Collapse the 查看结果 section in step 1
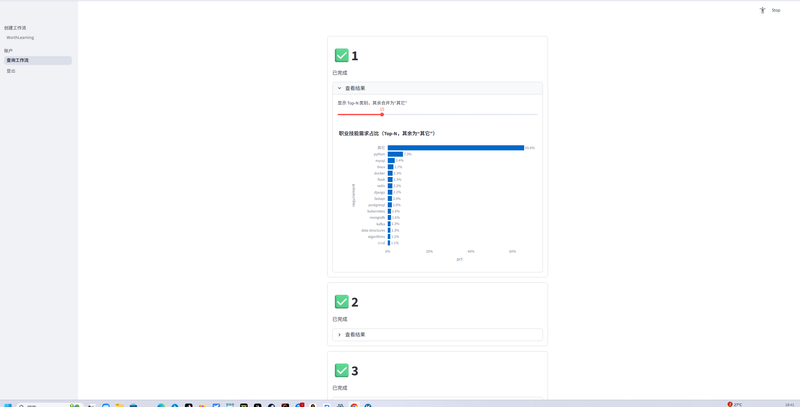Image resolution: width=800 pixels, height=407 pixels. click(437, 88)
